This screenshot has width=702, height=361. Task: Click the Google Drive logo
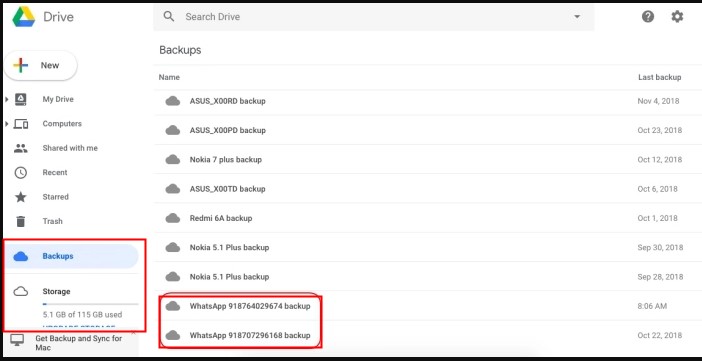coord(24,17)
